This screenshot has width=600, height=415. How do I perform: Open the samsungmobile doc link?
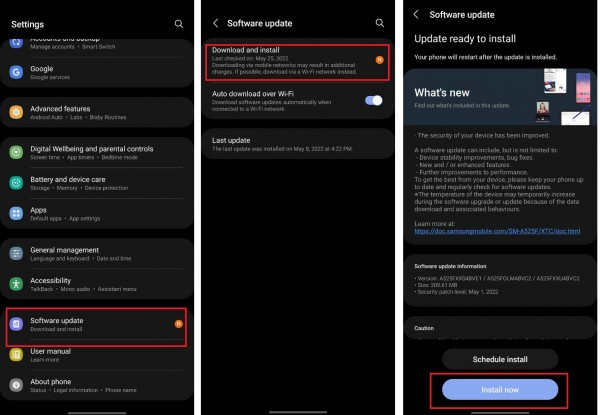pyautogui.click(x=497, y=231)
